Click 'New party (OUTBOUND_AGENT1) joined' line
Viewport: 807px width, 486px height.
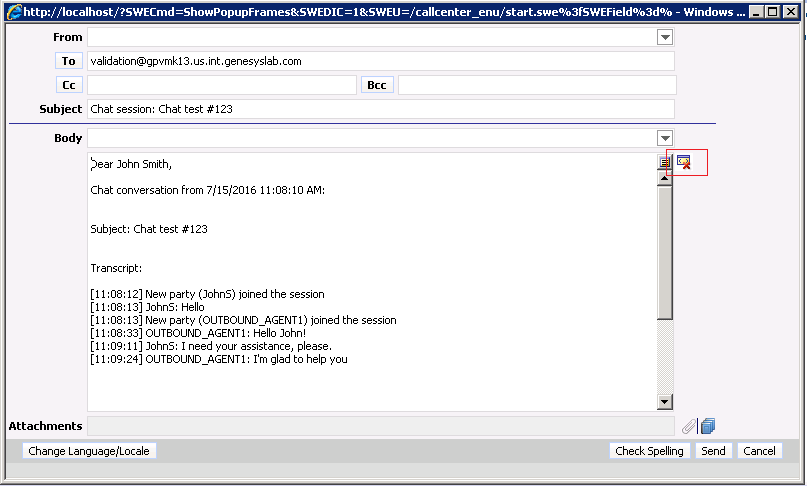click(243, 320)
